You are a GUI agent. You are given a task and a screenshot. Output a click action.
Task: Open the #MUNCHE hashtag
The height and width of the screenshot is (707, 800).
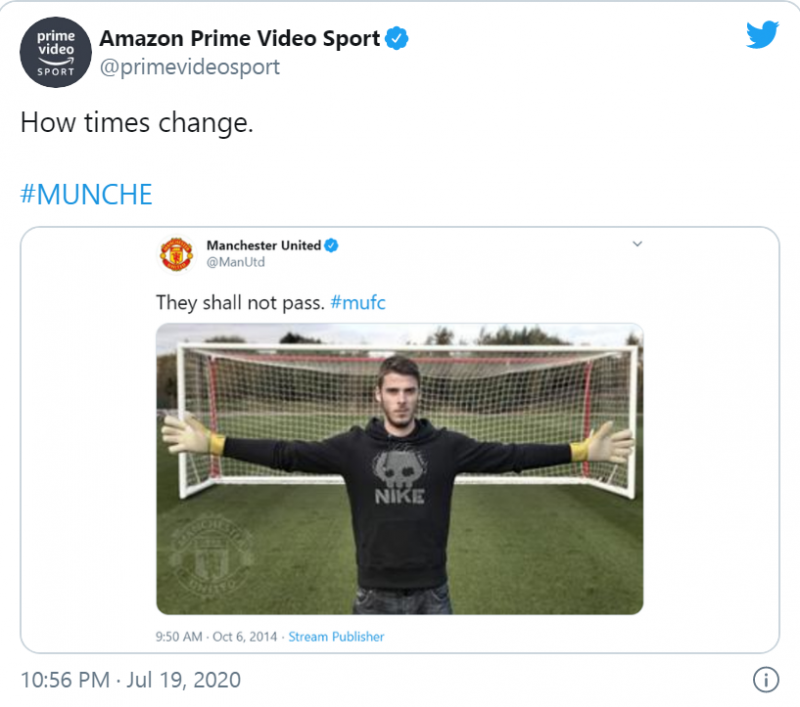pos(86,194)
